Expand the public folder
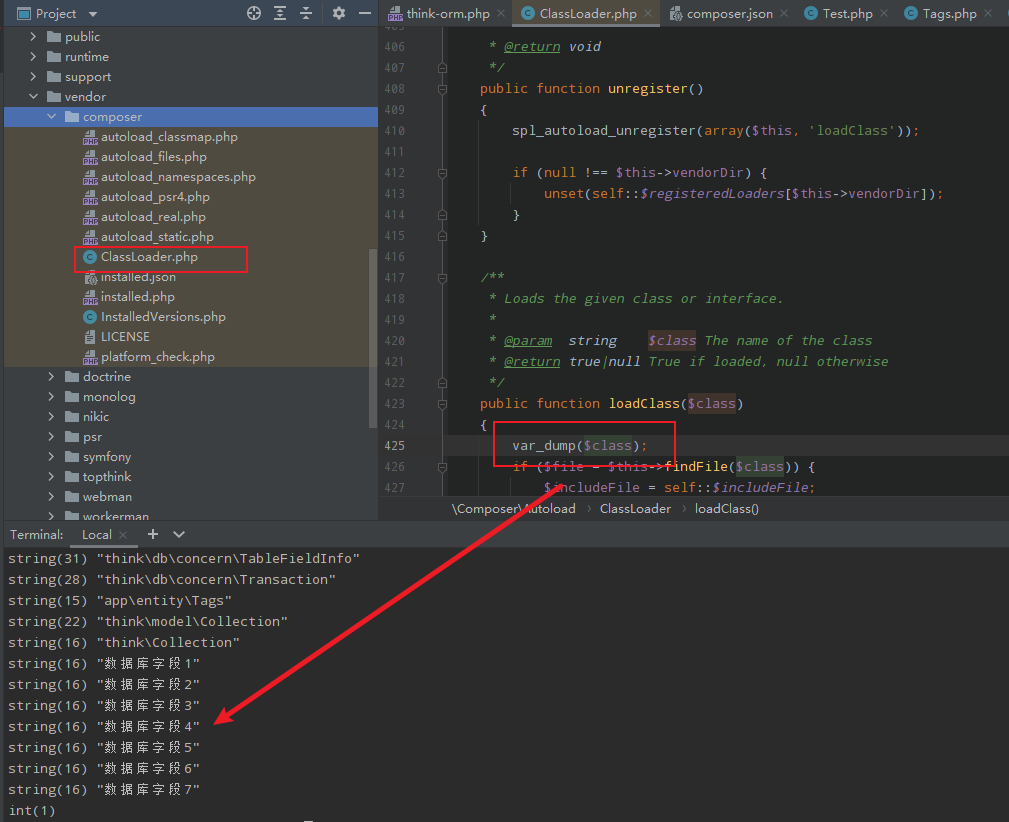 (33, 37)
